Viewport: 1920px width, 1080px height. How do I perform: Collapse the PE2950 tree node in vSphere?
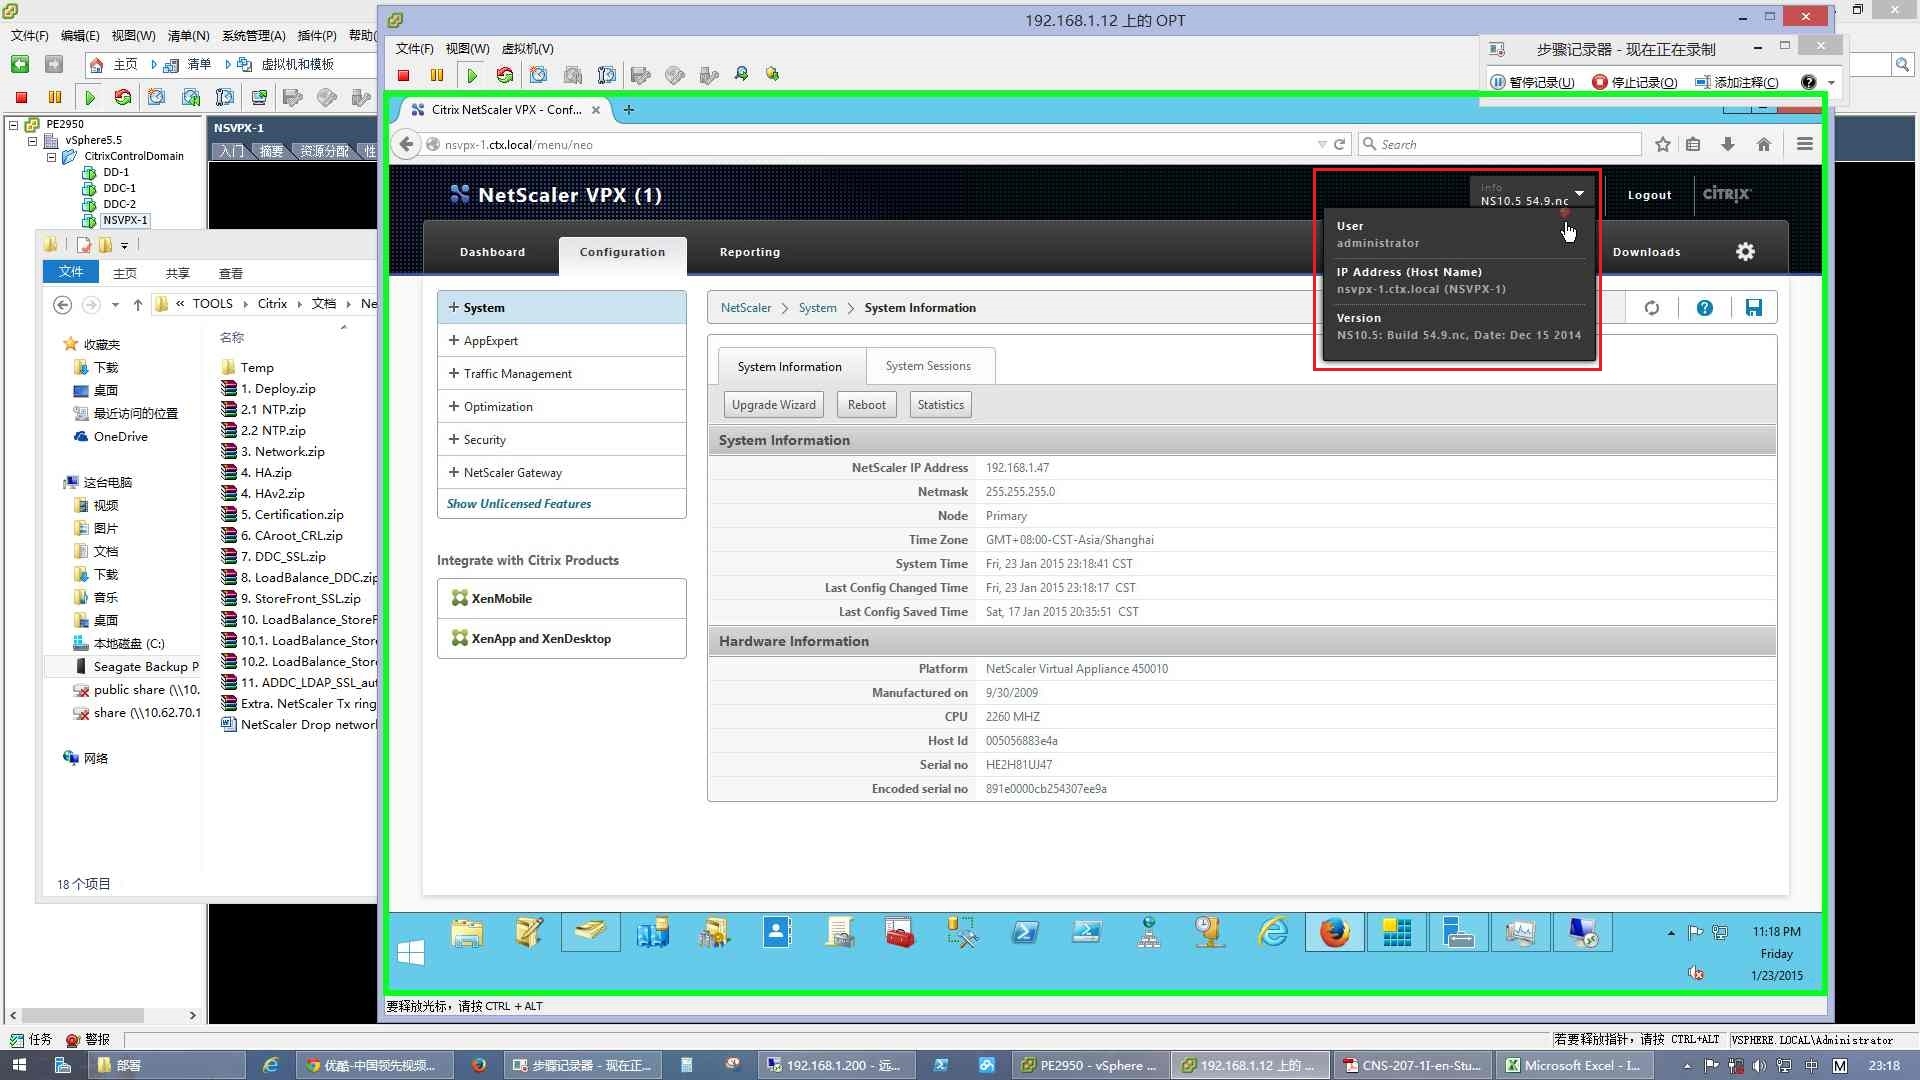pyautogui.click(x=14, y=125)
